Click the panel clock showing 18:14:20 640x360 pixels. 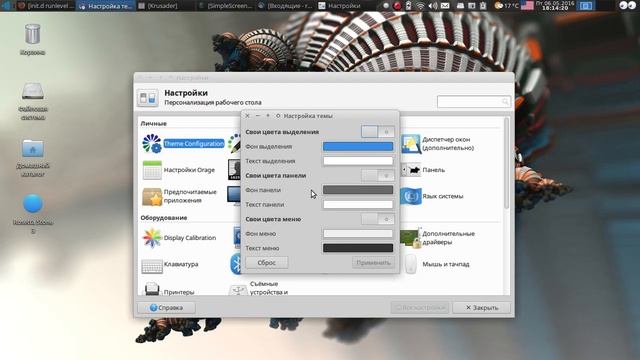[555, 5]
